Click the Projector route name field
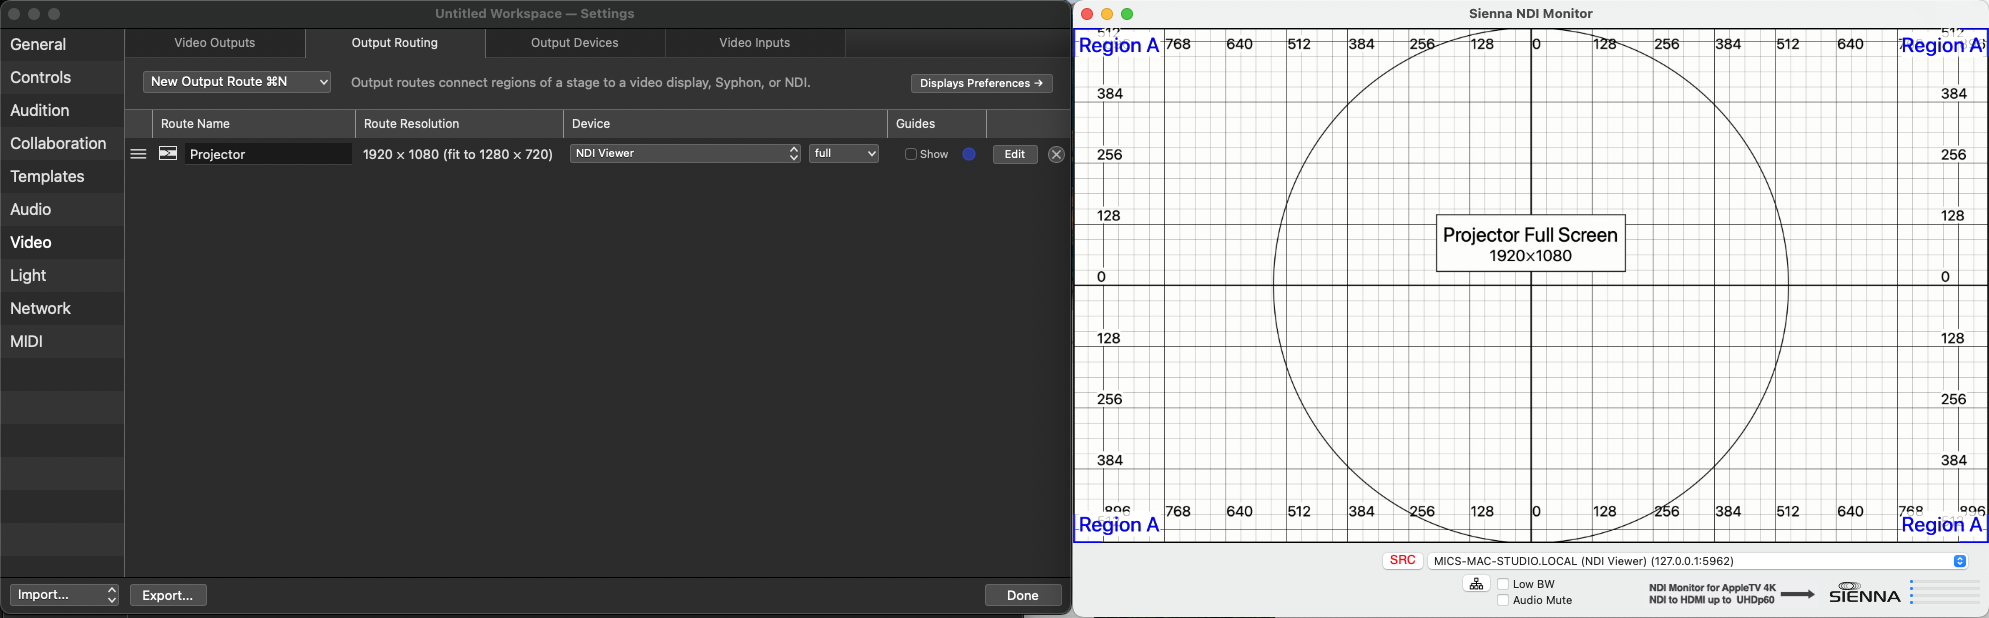The width and height of the screenshot is (1989, 618). (x=268, y=154)
